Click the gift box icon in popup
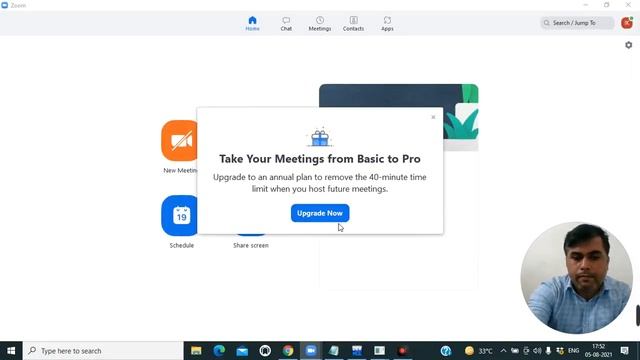The height and width of the screenshot is (360, 640). pyautogui.click(x=320, y=137)
